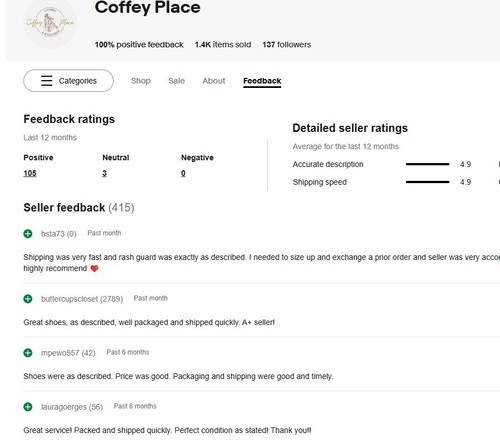Click the positive icon next to buttercupscloset
The height and width of the screenshot is (443, 500).
[x=28, y=299]
